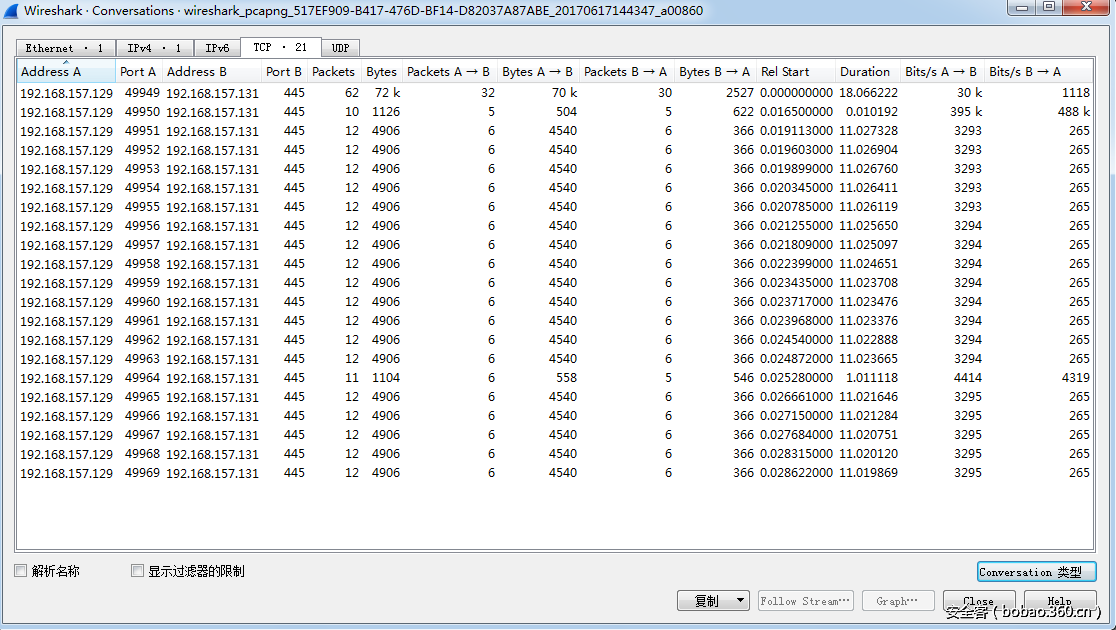1116x630 pixels.
Task: Open the 复制 dropdown button
Action: [x=713, y=601]
